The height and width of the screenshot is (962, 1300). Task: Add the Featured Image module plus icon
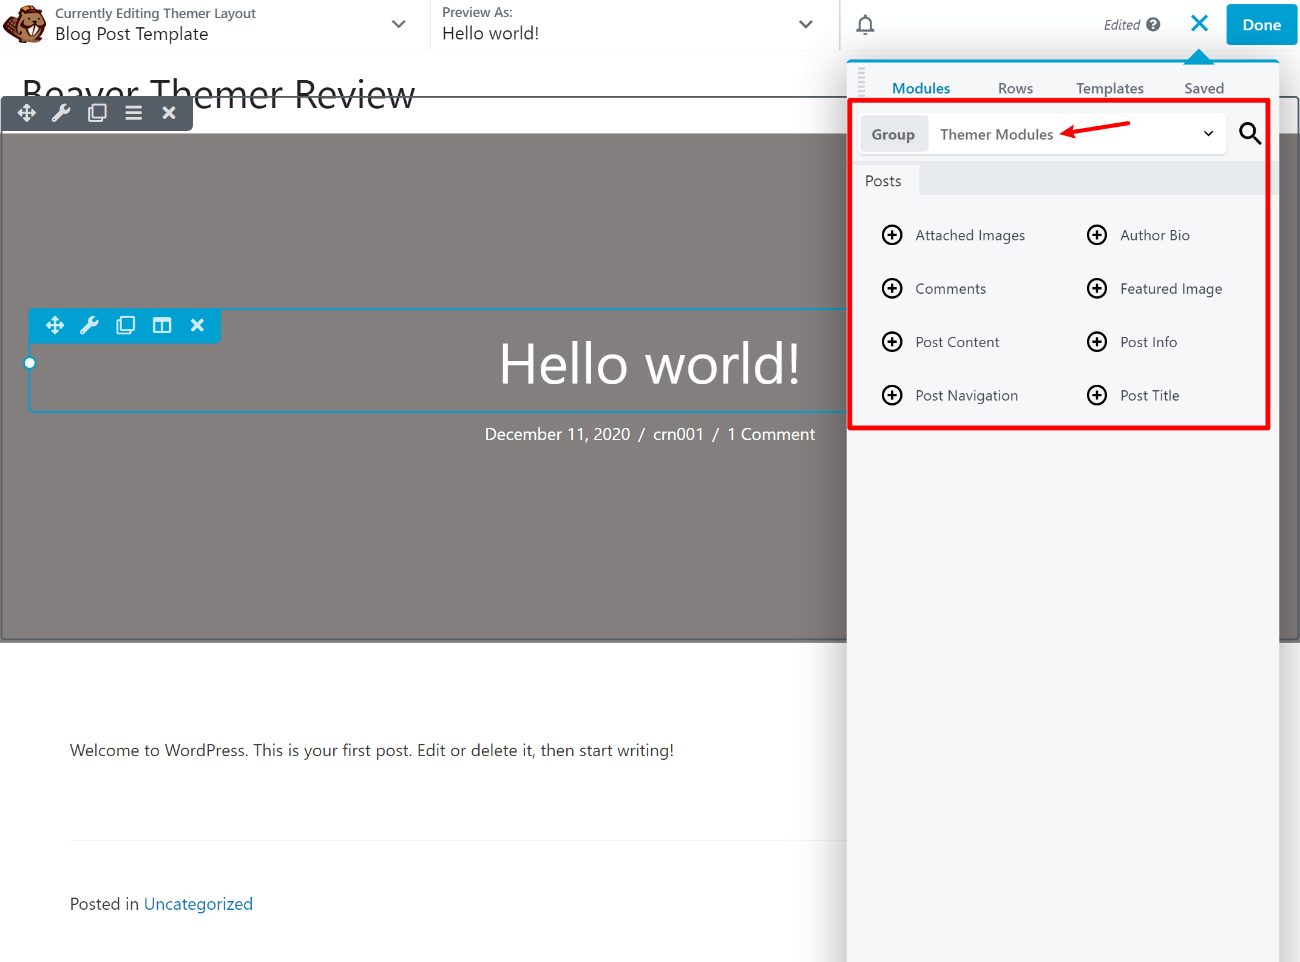pos(1097,288)
